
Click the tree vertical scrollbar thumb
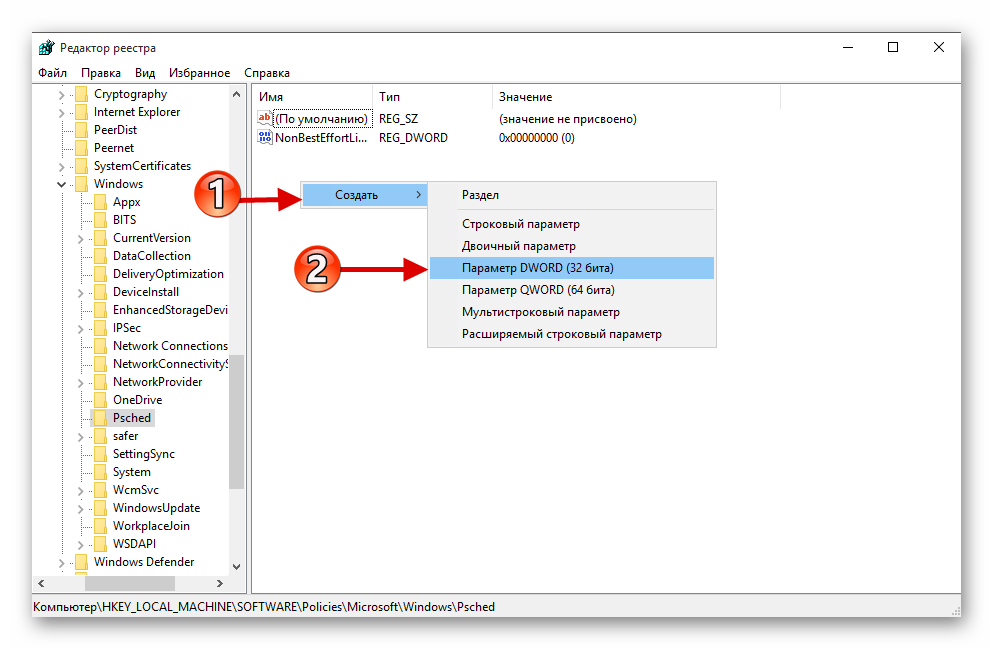[236, 422]
